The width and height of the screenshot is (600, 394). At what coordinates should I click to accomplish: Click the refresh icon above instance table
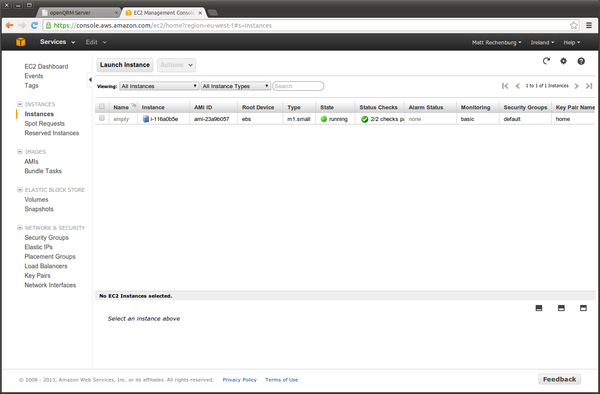click(546, 61)
